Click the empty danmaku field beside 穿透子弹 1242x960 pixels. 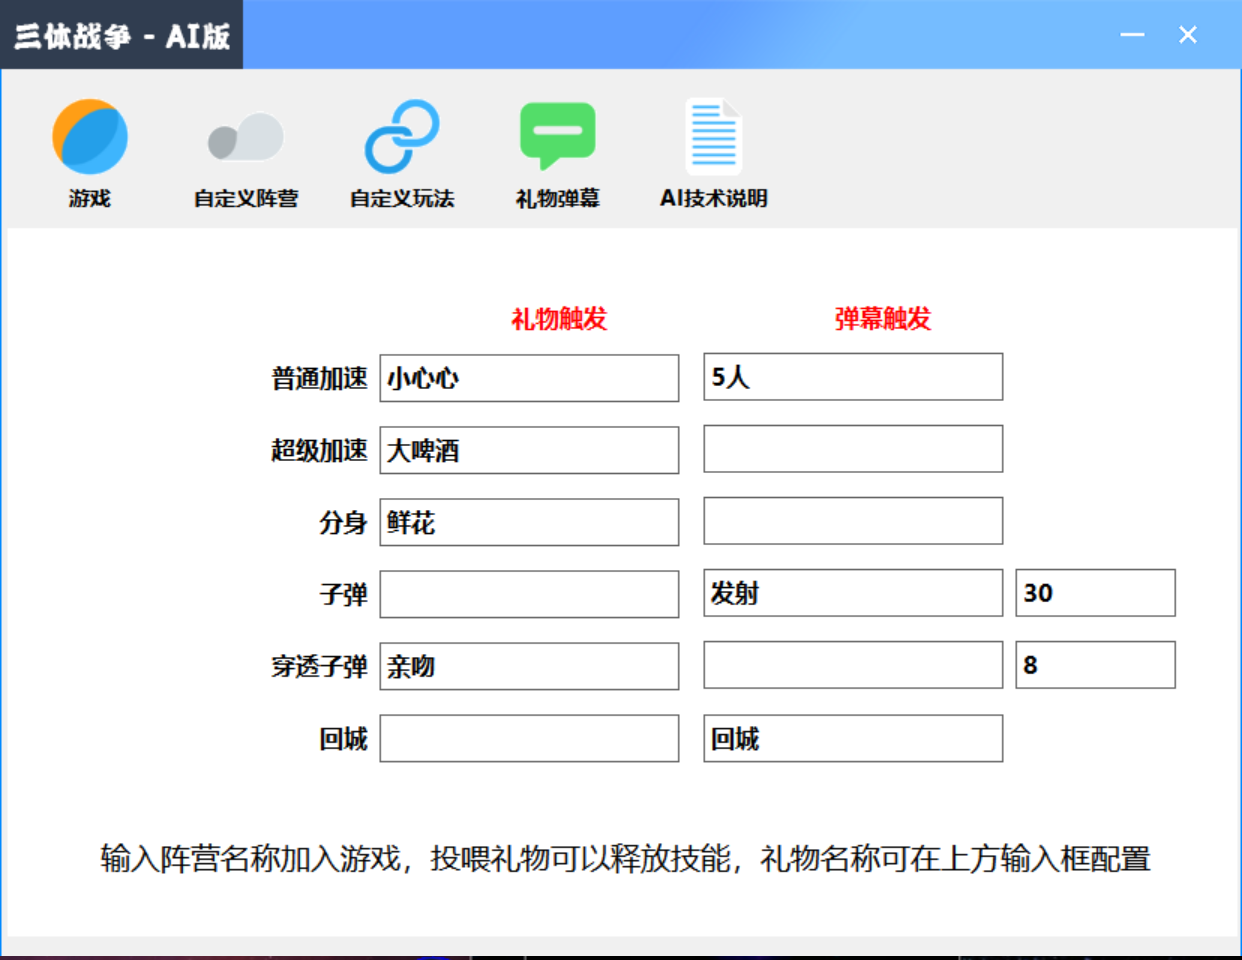(852, 665)
